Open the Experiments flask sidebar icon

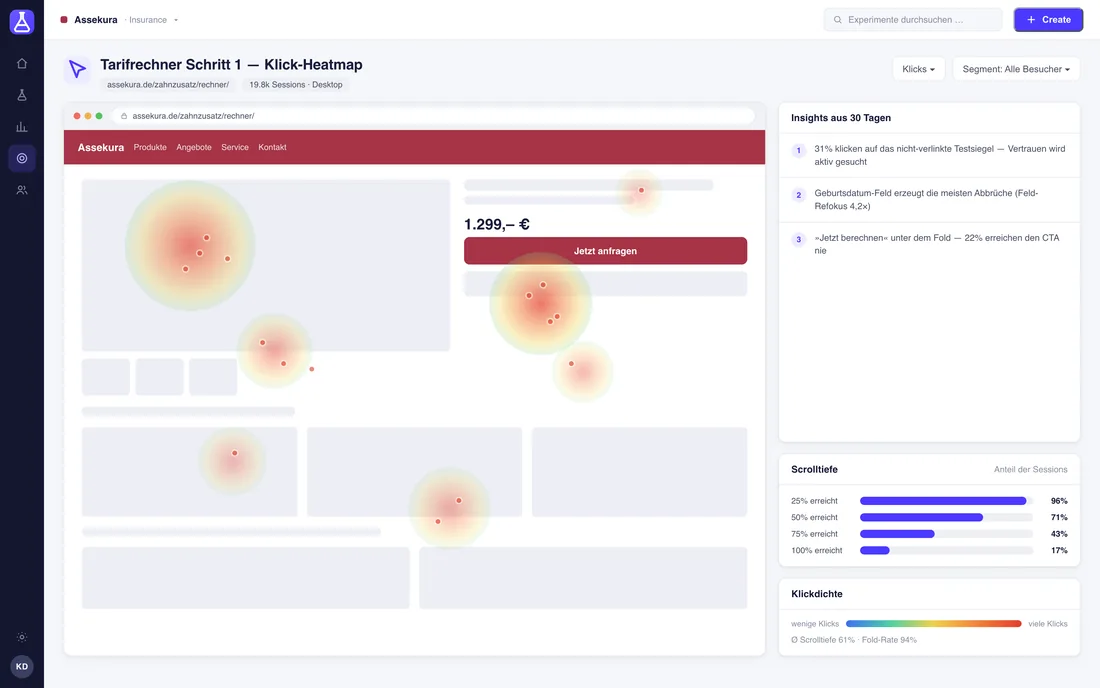tap(22, 95)
